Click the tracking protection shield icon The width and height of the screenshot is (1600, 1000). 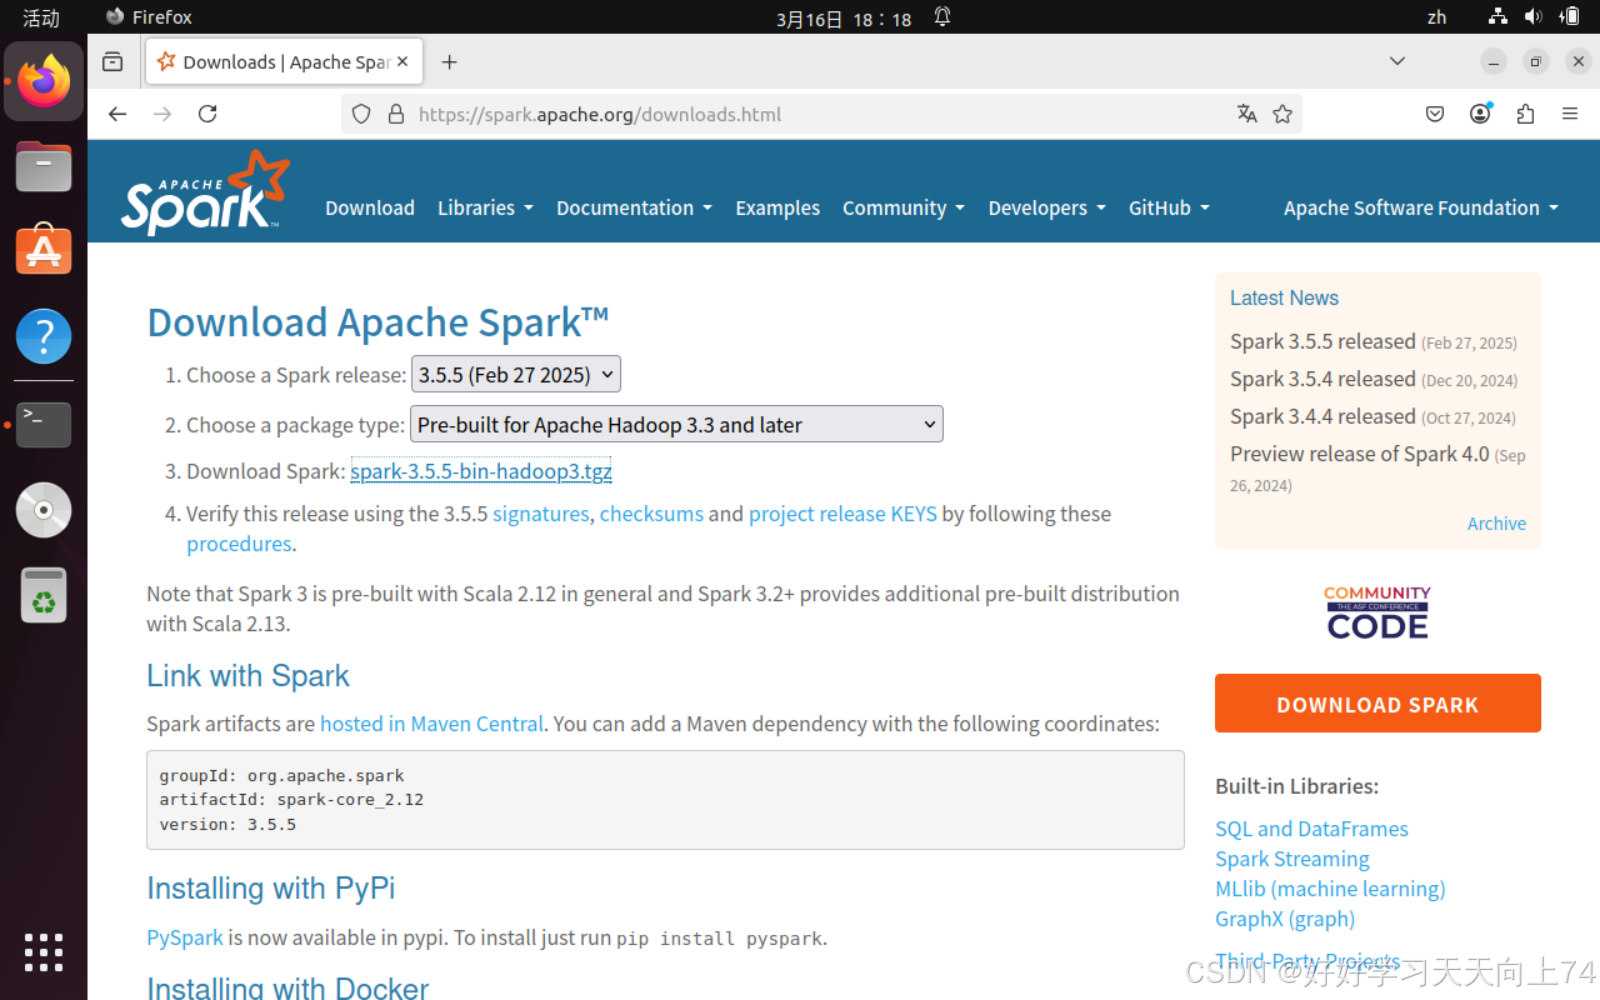coord(361,113)
